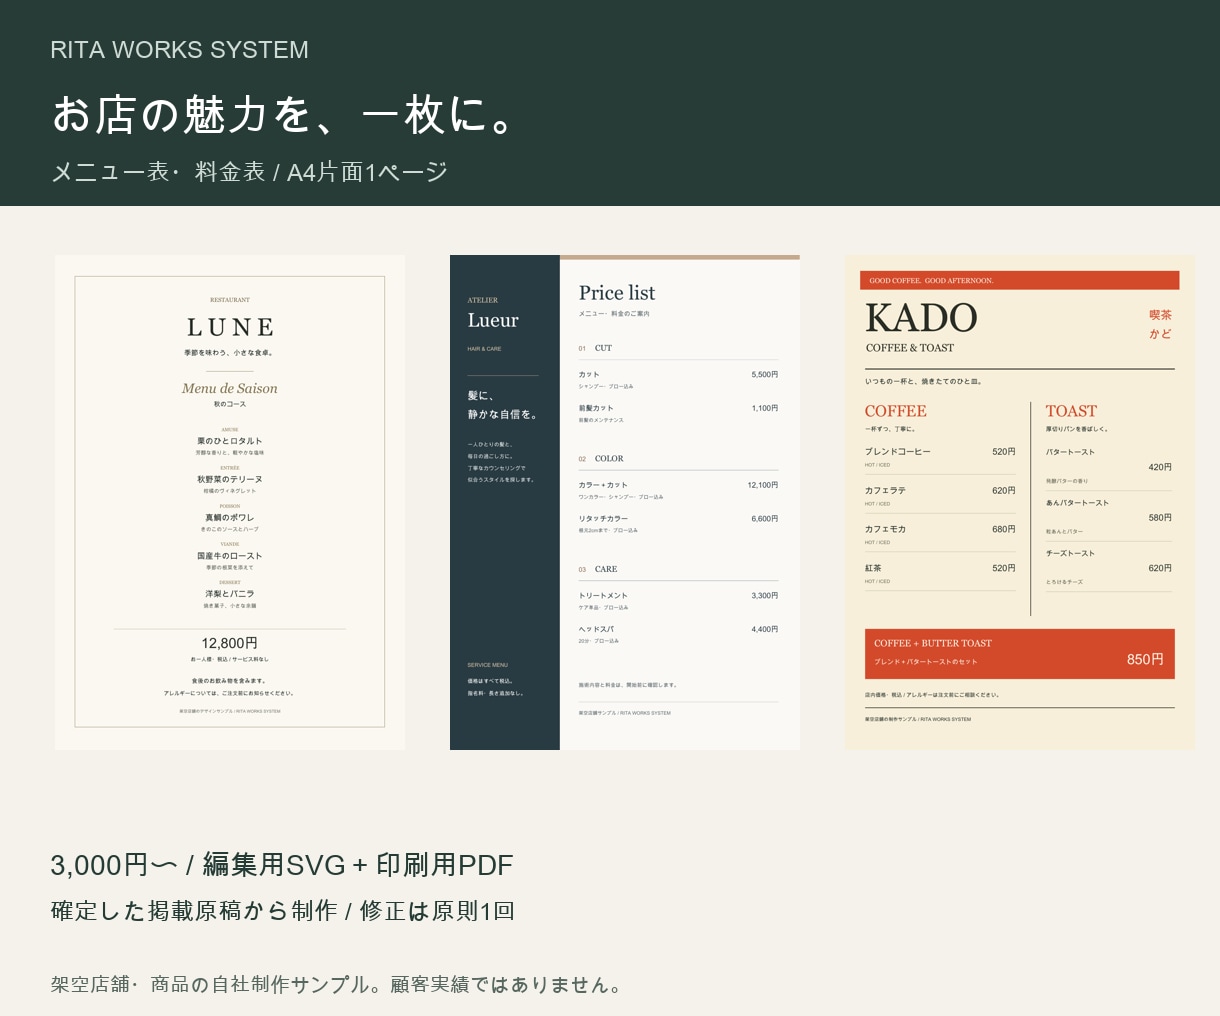Click the line 確定した掲載原稿から制作 / 修正は原則1回
The image size is (1220, 1016).
click(x=283, y=911)
